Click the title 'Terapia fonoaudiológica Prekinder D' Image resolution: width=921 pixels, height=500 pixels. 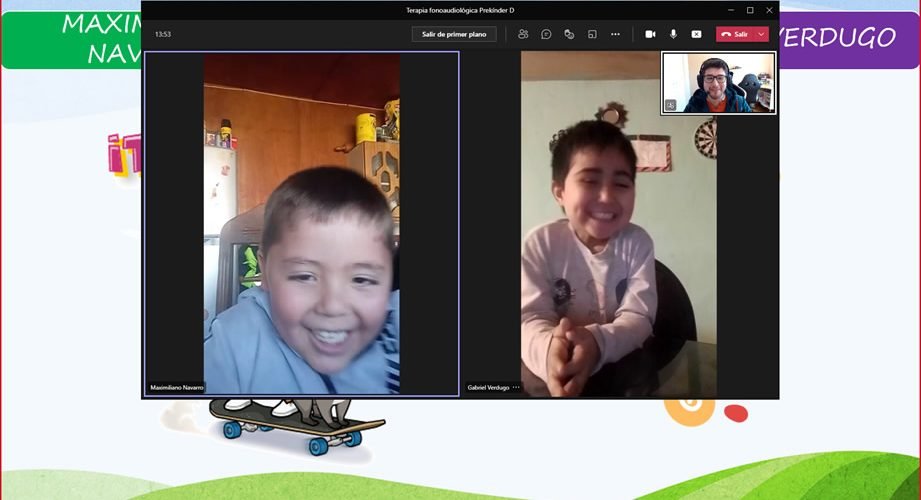coord(460,10)
